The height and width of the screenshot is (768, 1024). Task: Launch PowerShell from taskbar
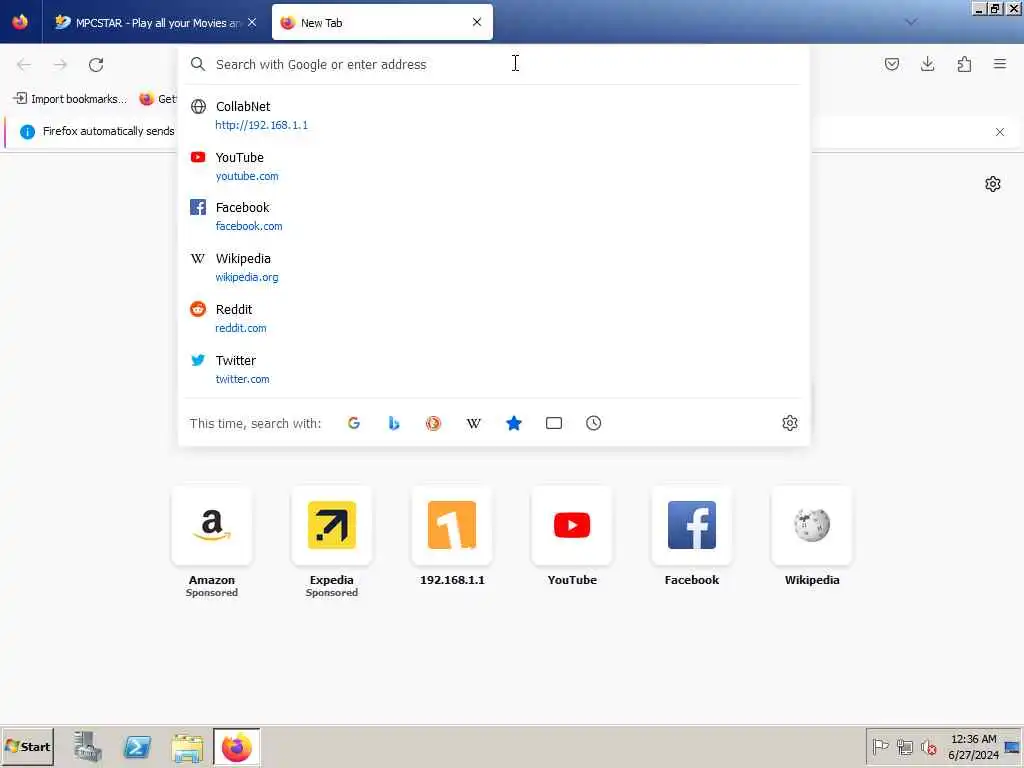pyautogui.click(x=137, y=746)
